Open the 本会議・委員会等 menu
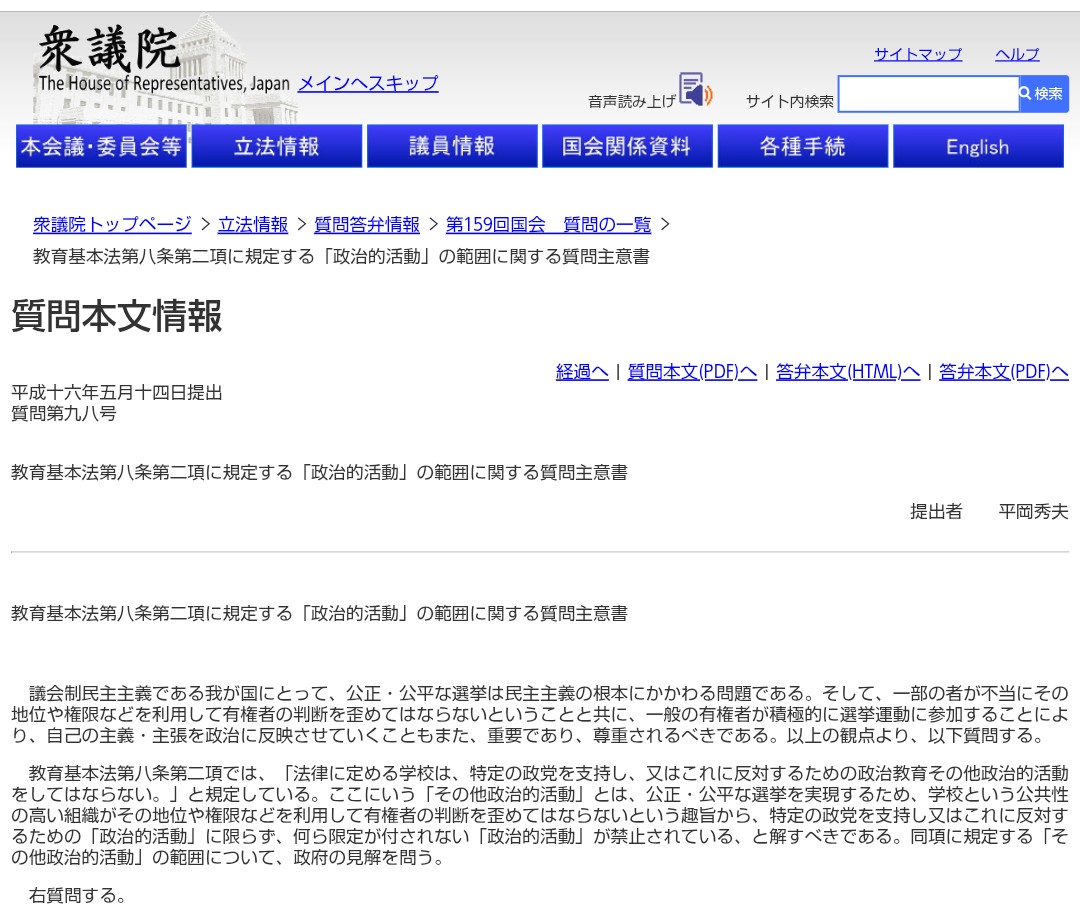The width and height of the screenshot is (1080, 919). tap(101, 146)
